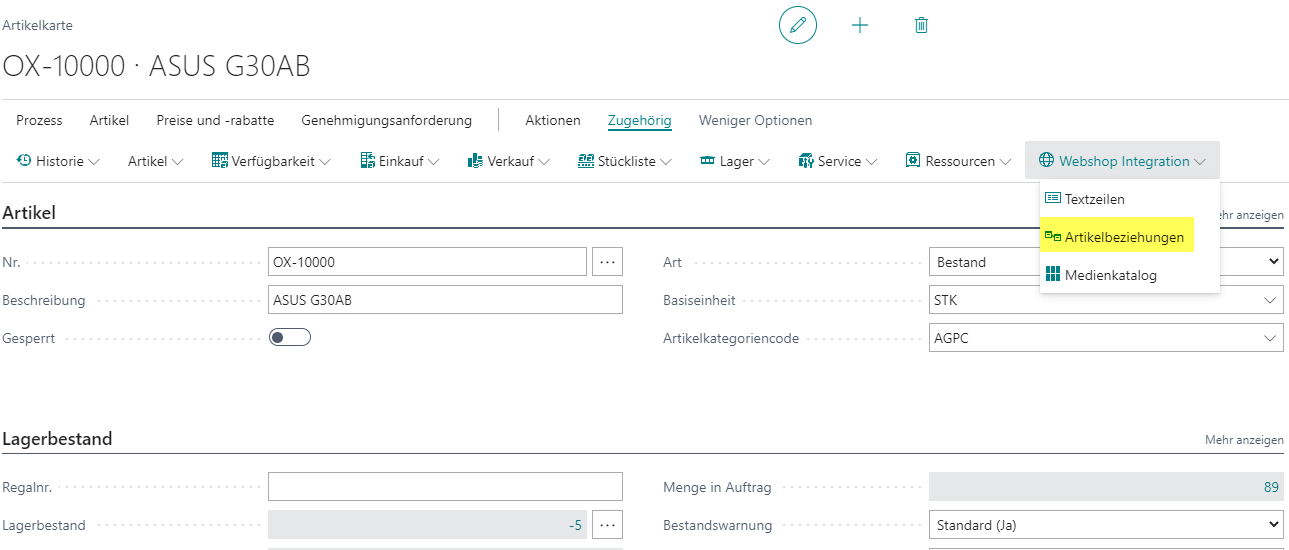Select Medienkatalog from the menu
The width and height of the screenshot is (1289, 550).
click(x=1130, y=275)
